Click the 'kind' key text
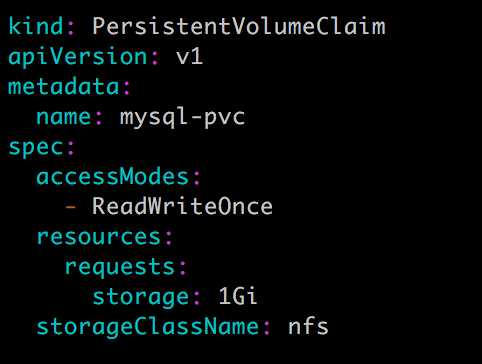482x364 pixels. [x=36, y=26]
